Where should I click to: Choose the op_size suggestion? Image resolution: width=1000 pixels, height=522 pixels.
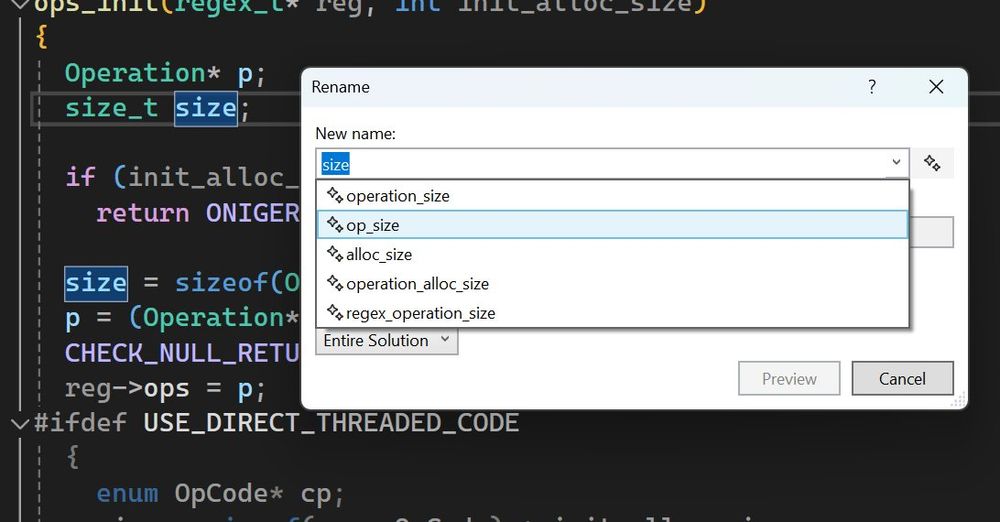[612, 225]
